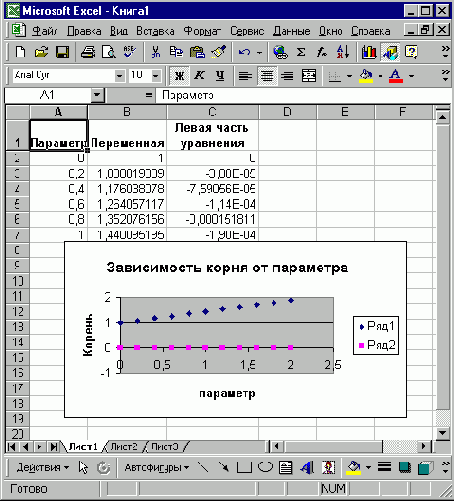
Task: Toggle underline formatting Ч button
Action: click(x=220, y=76)
